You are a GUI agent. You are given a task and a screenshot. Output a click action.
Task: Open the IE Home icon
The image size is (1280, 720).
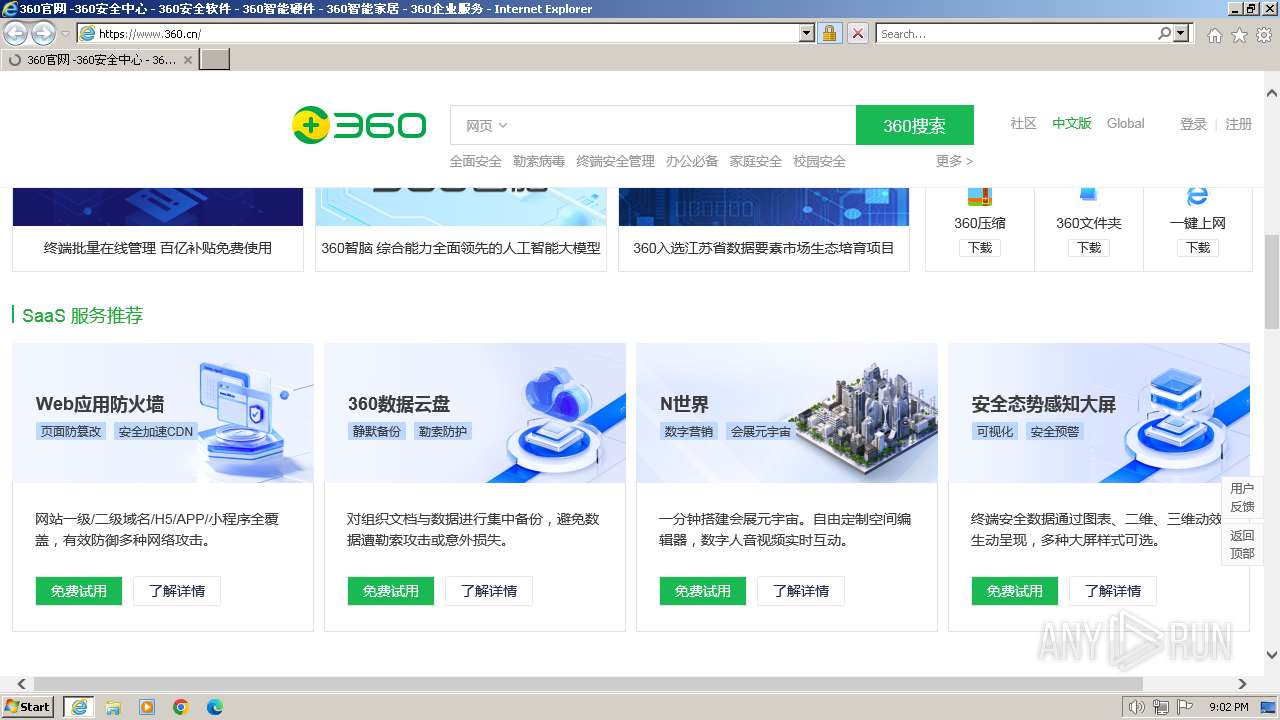[x=1214, y=35]
